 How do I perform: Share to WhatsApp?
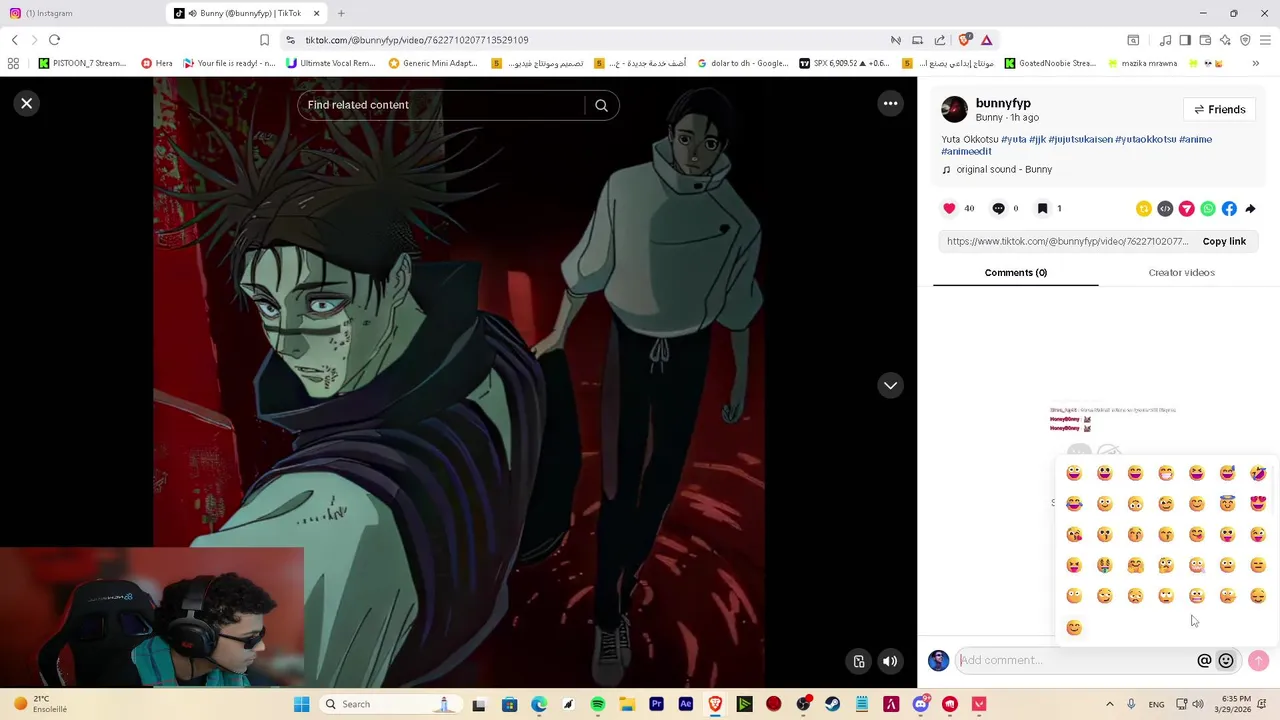point(1208,209)
